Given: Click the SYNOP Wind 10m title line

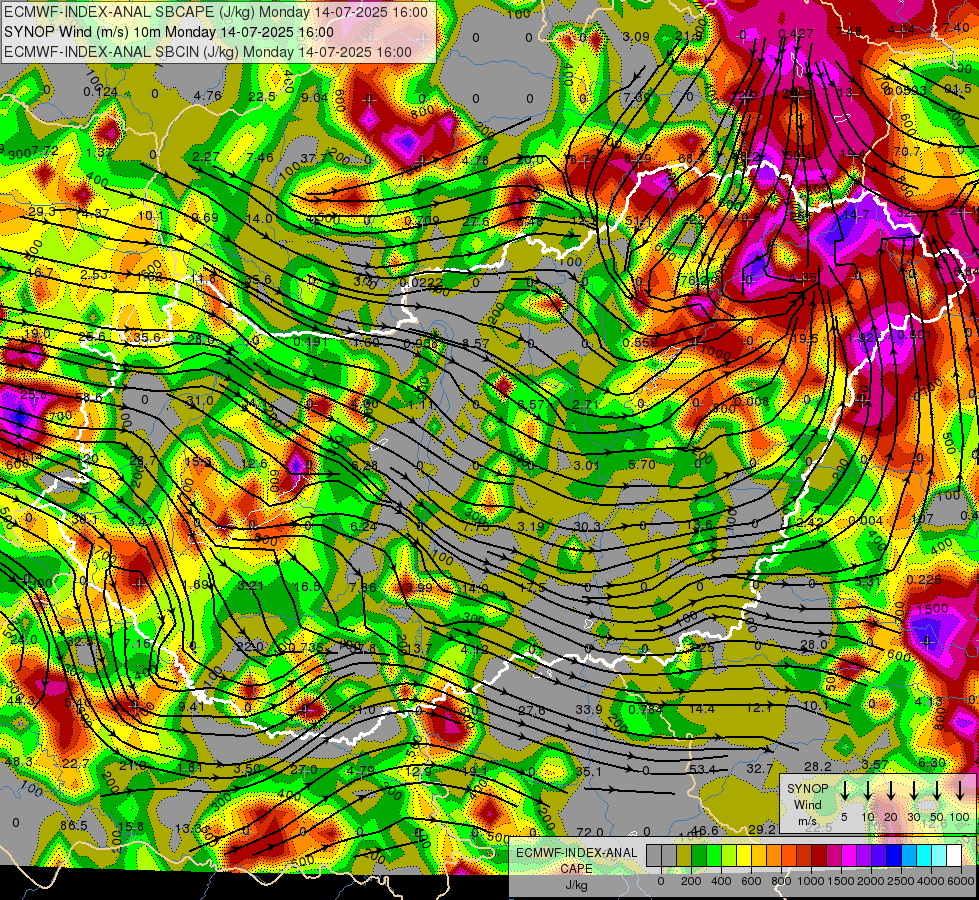Looking at the screenshot, I should 169,32.
